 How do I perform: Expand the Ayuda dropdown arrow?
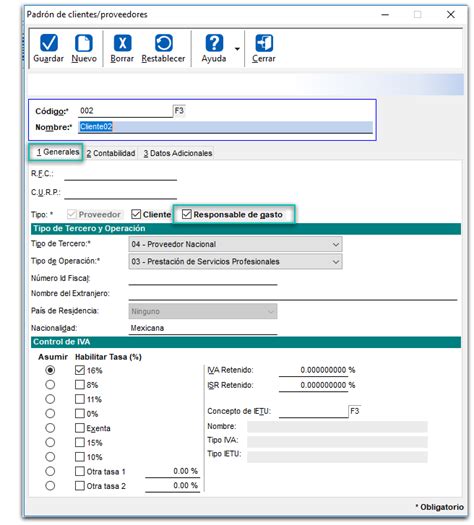click(x=237, y=49)
